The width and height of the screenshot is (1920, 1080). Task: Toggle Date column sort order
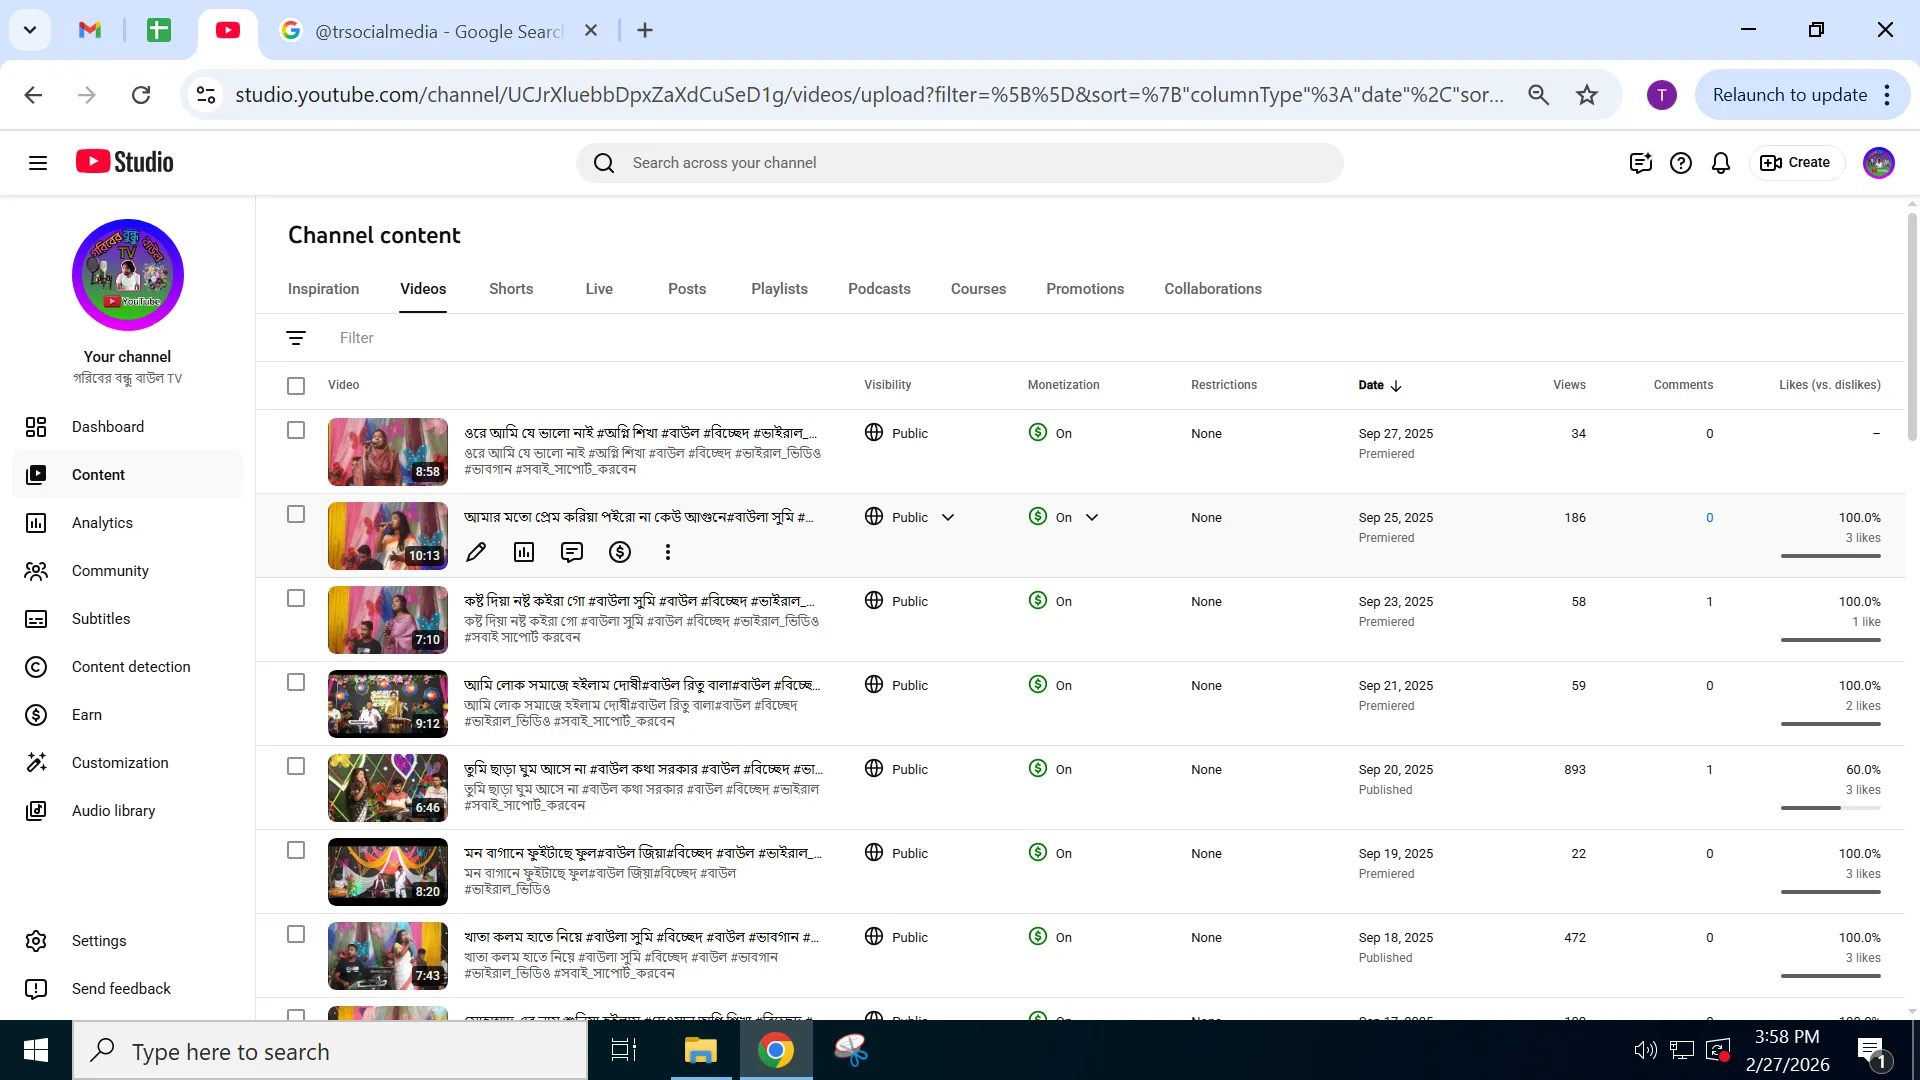click(1380, 385)
